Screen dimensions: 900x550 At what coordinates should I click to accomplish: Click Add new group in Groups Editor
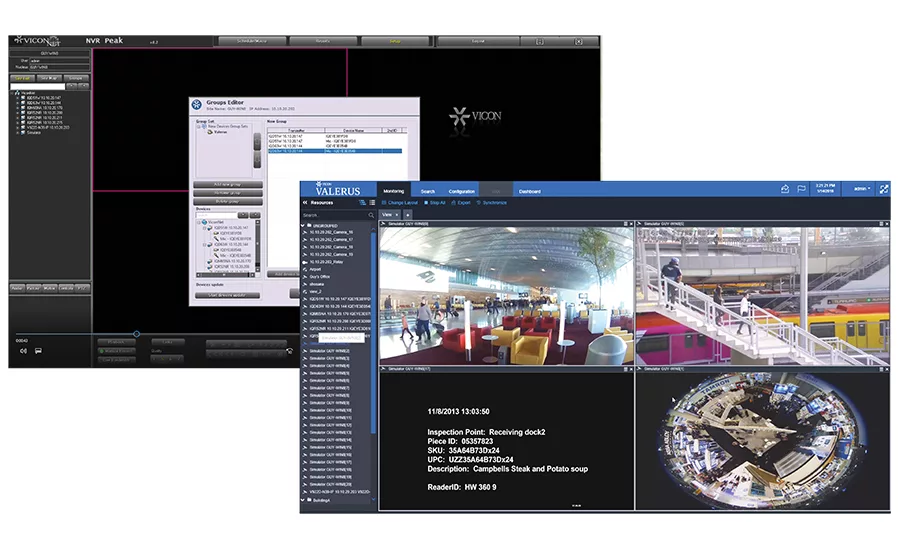[x=228, y=184]
